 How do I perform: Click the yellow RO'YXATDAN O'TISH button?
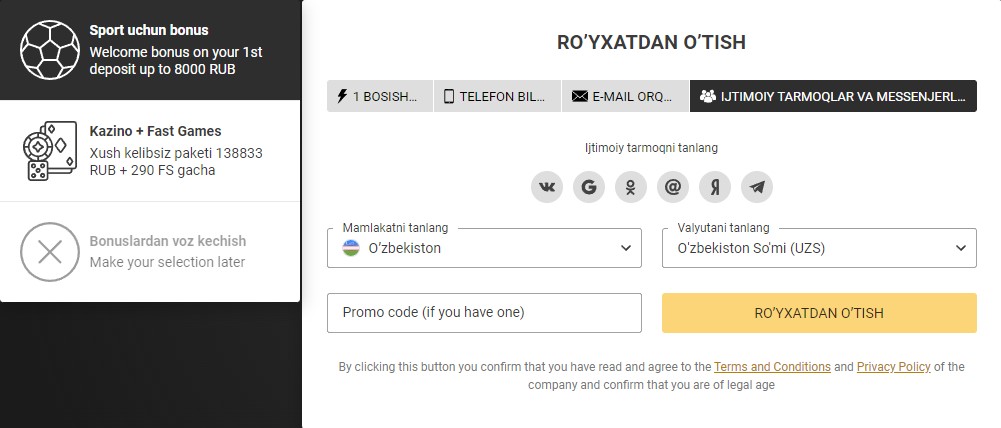point(819,313)
